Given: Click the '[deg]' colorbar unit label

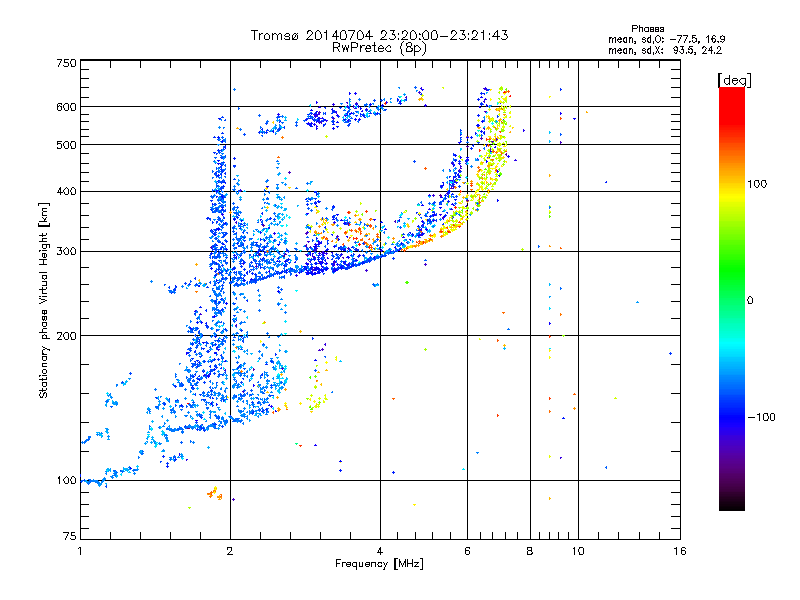Looking at the screenshot, I should tap(734, 80).
